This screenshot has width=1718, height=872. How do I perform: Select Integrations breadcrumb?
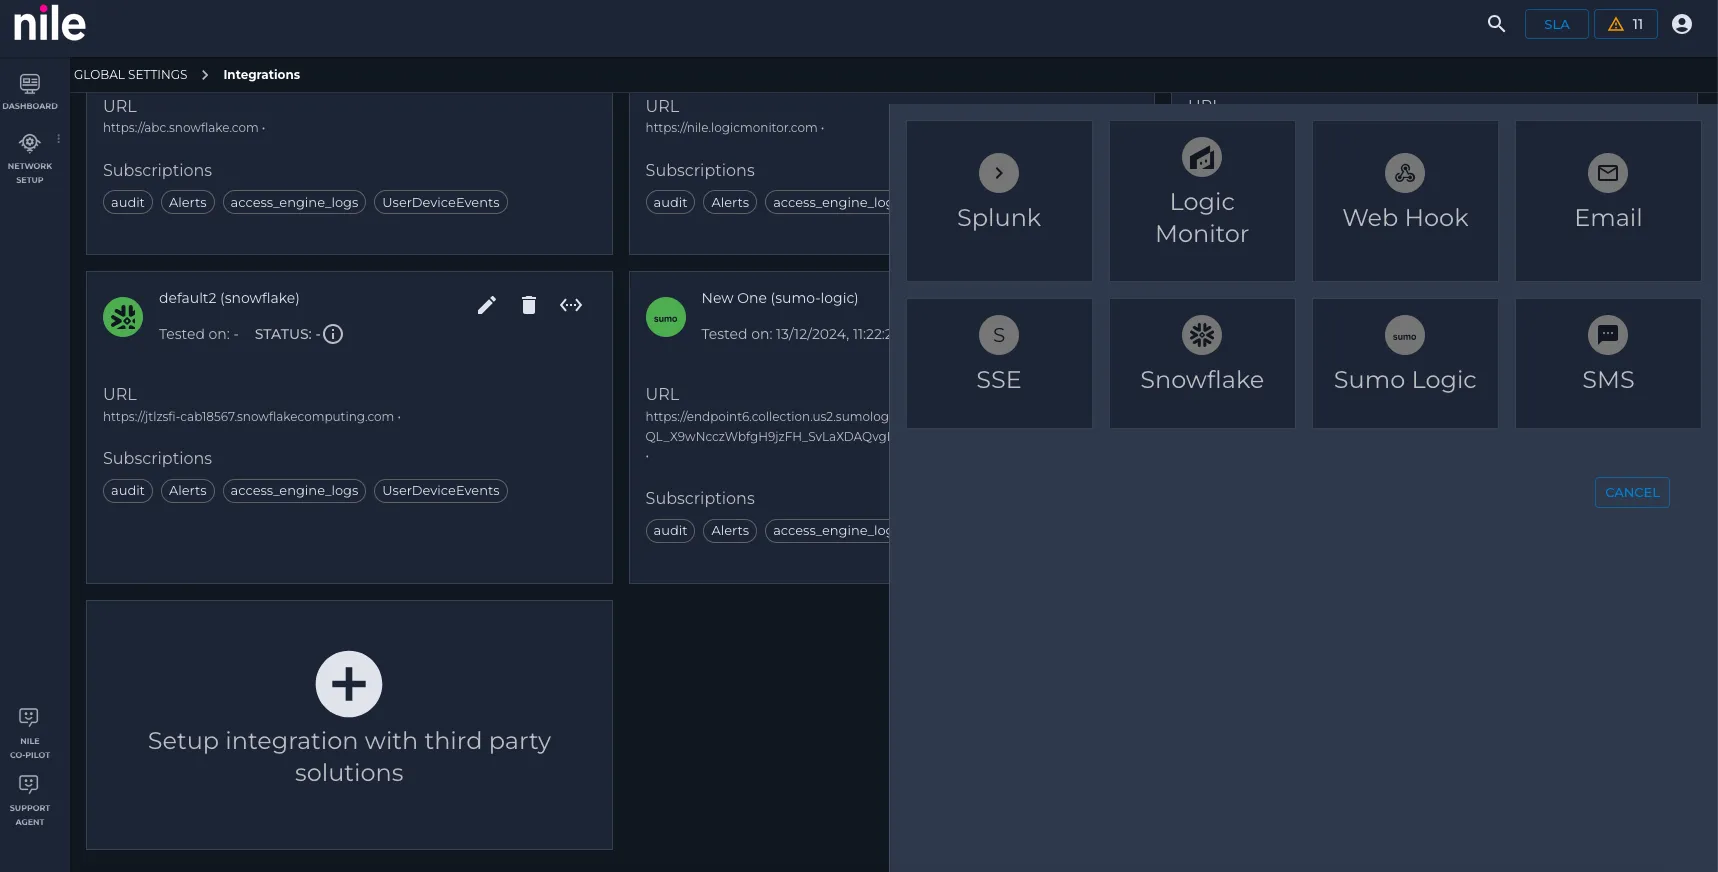pyautogui.click(x=261, y=75)
